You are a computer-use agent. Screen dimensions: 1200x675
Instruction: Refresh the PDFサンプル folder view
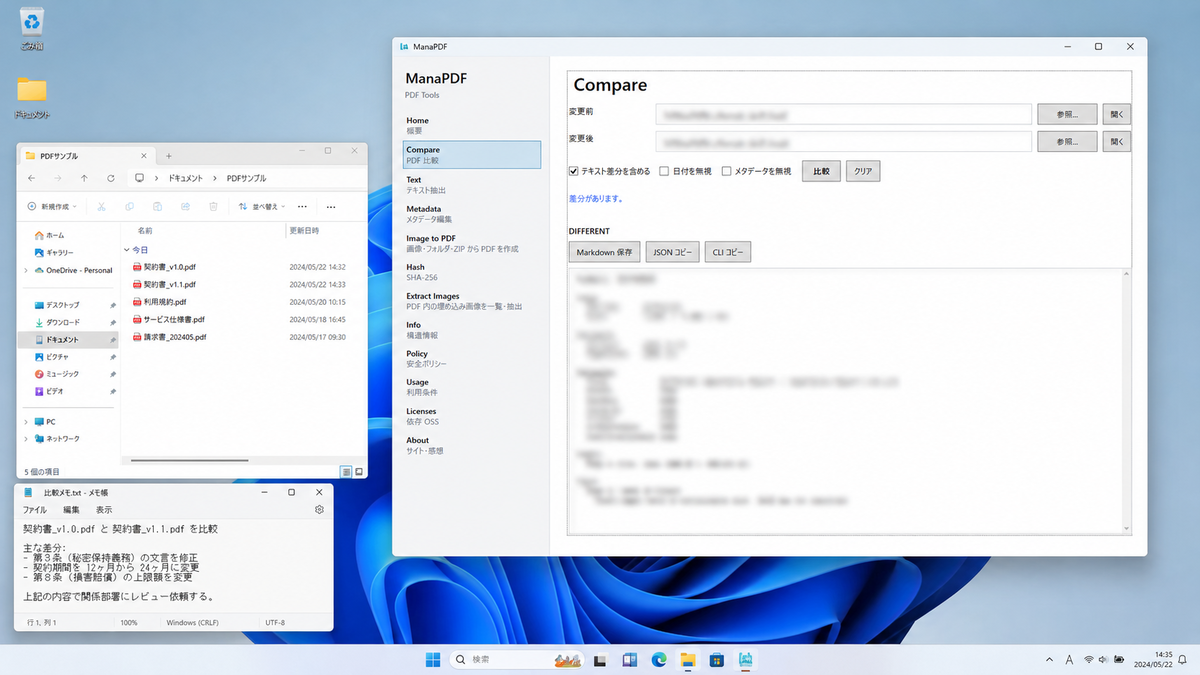coord(110,178)
